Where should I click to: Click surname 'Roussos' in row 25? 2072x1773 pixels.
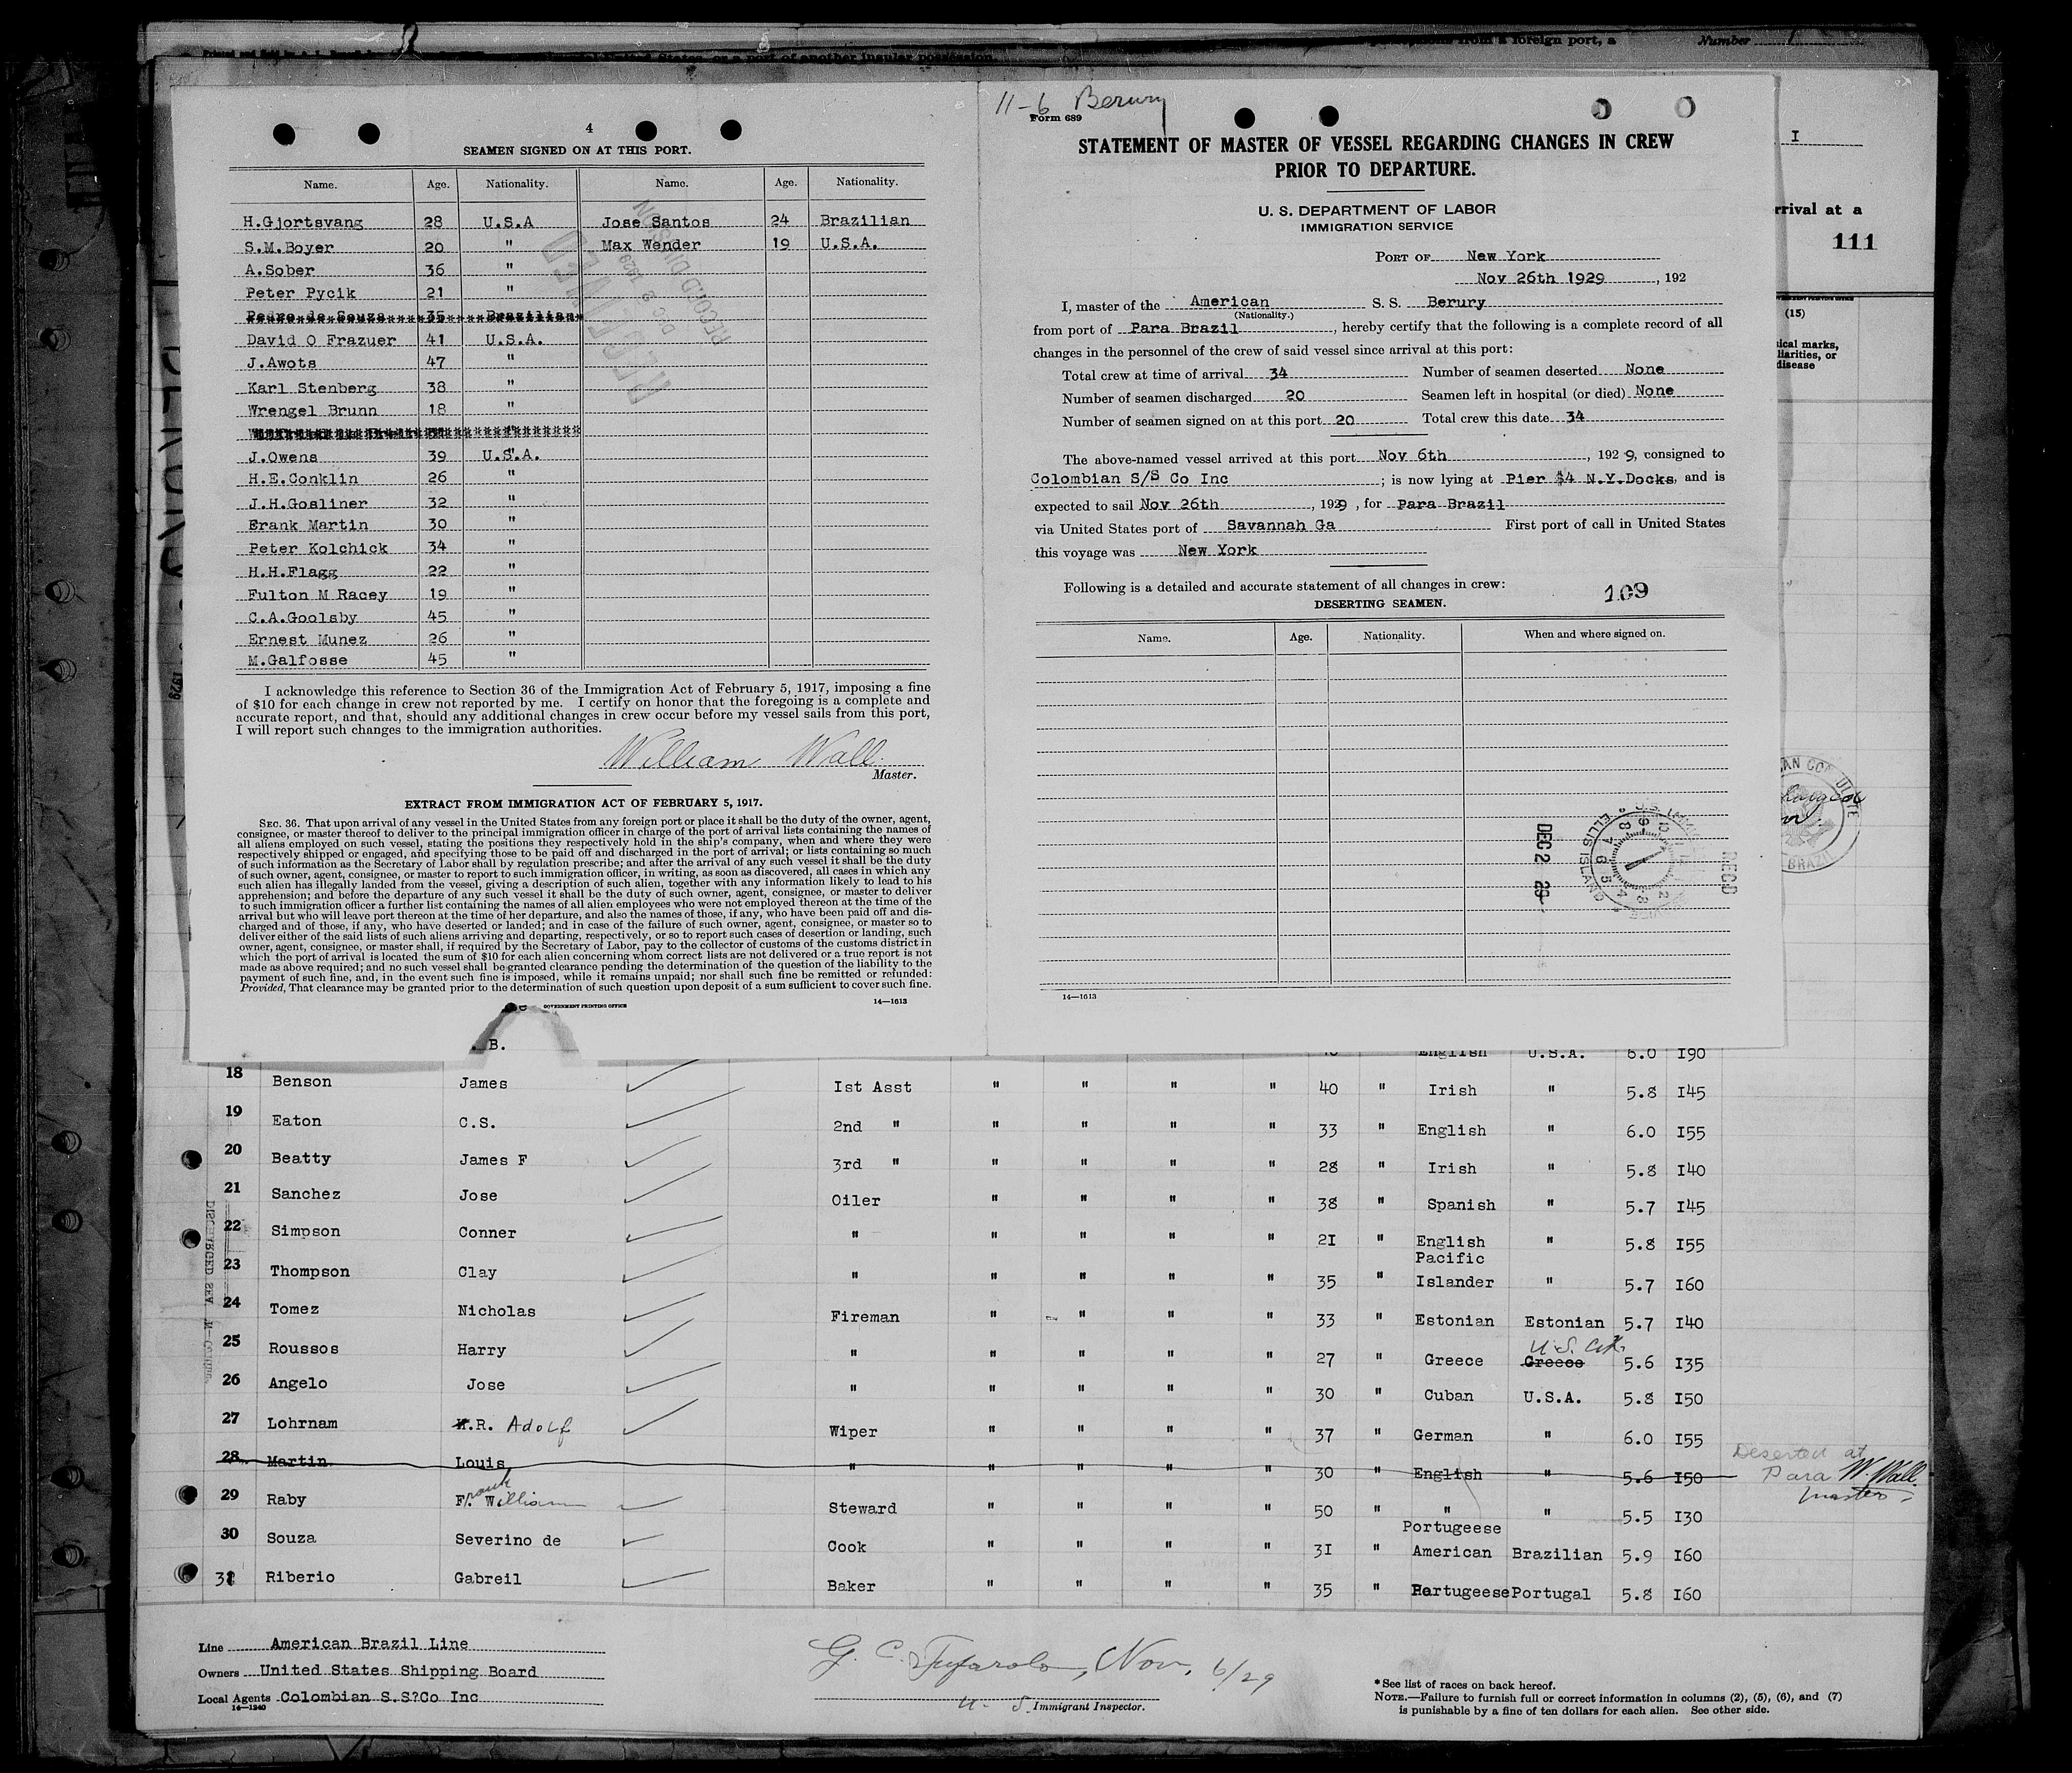tap(304, 1349)
